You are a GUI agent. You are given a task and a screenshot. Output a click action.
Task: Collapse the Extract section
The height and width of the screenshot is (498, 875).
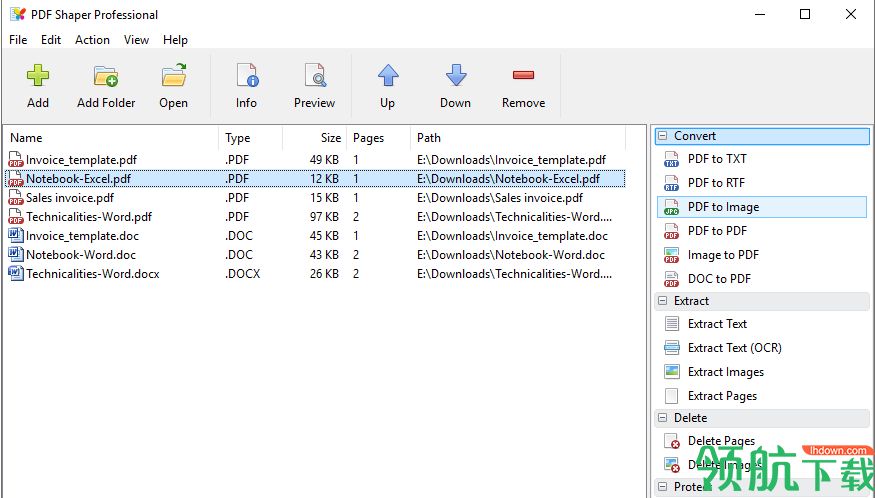662,301
